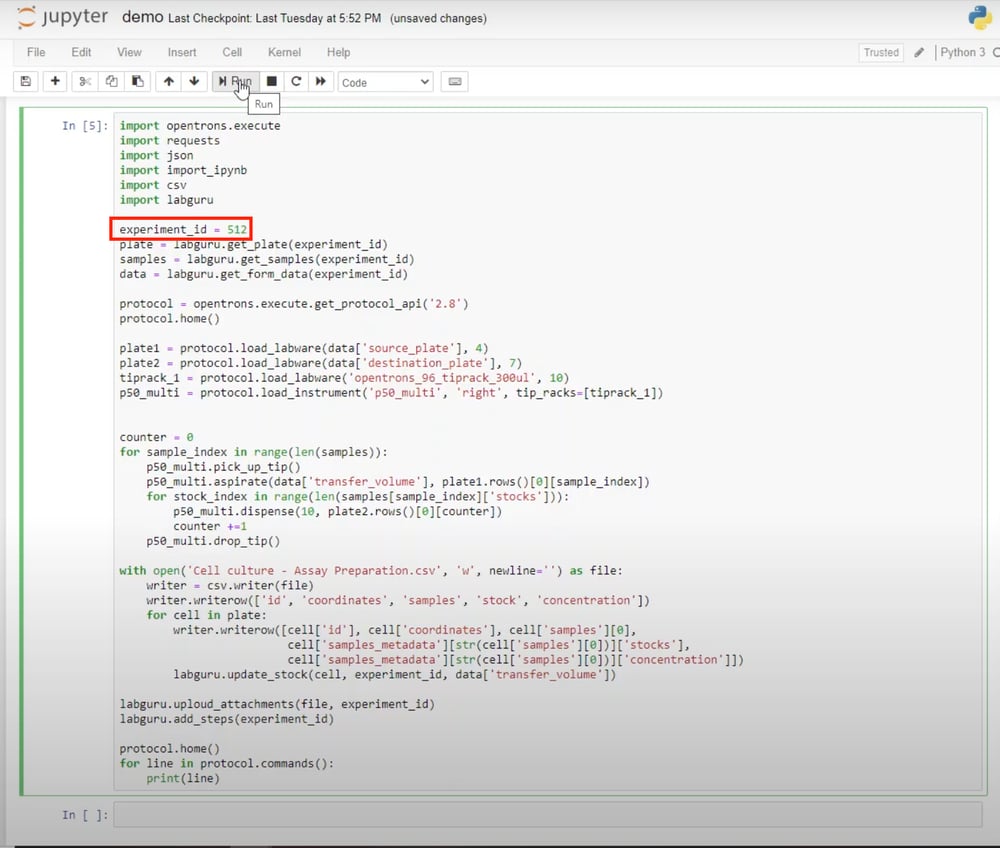Run the selected cell
1000x848 pixels.
234,81
